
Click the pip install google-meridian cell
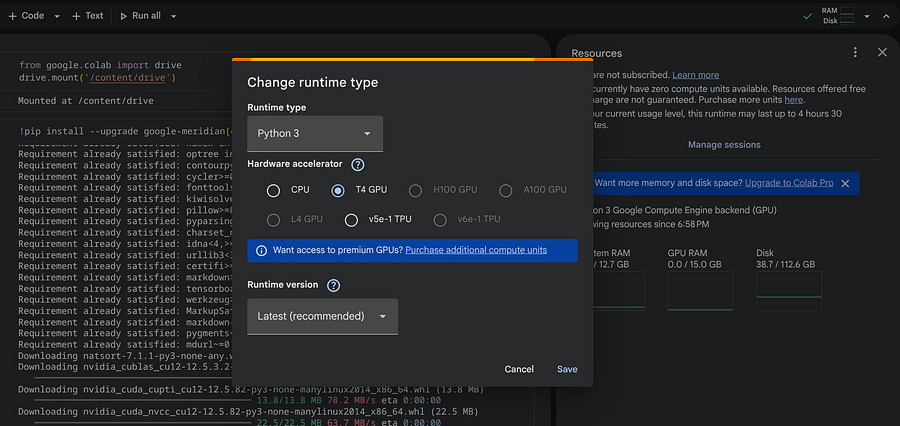click(x=125, y=131)
